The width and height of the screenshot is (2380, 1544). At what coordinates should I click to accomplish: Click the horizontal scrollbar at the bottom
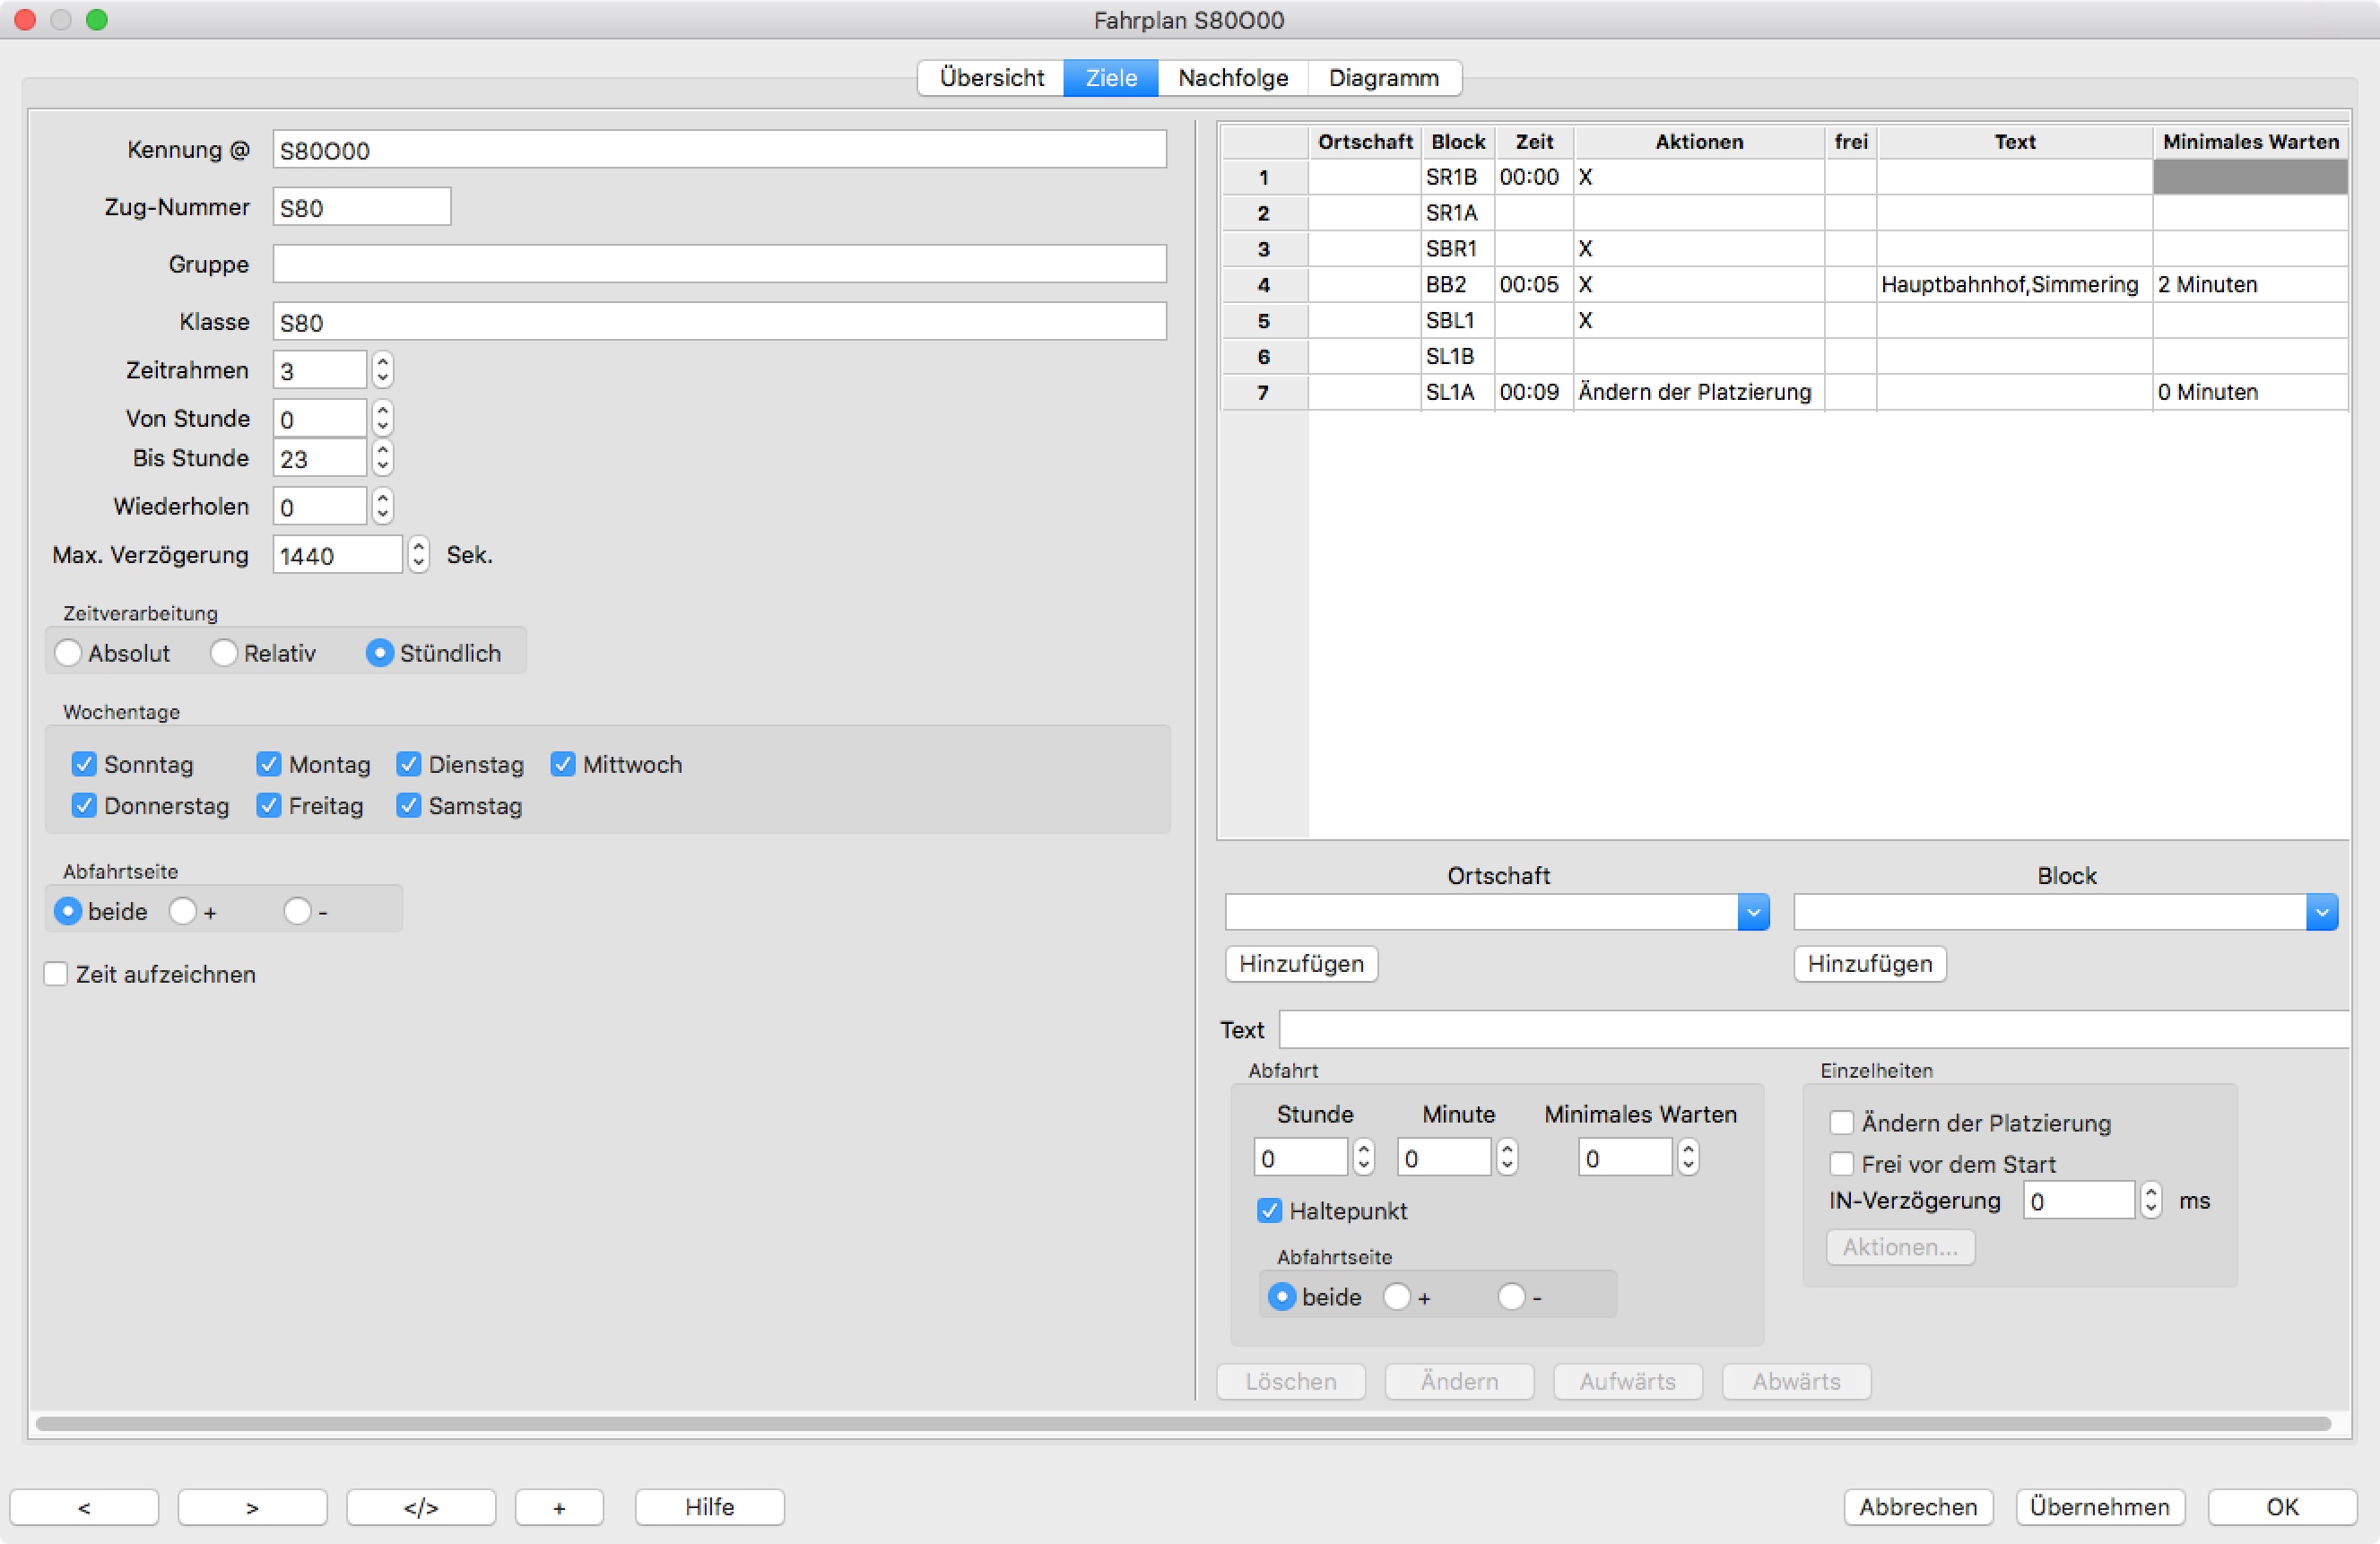pos(1182,1423)
